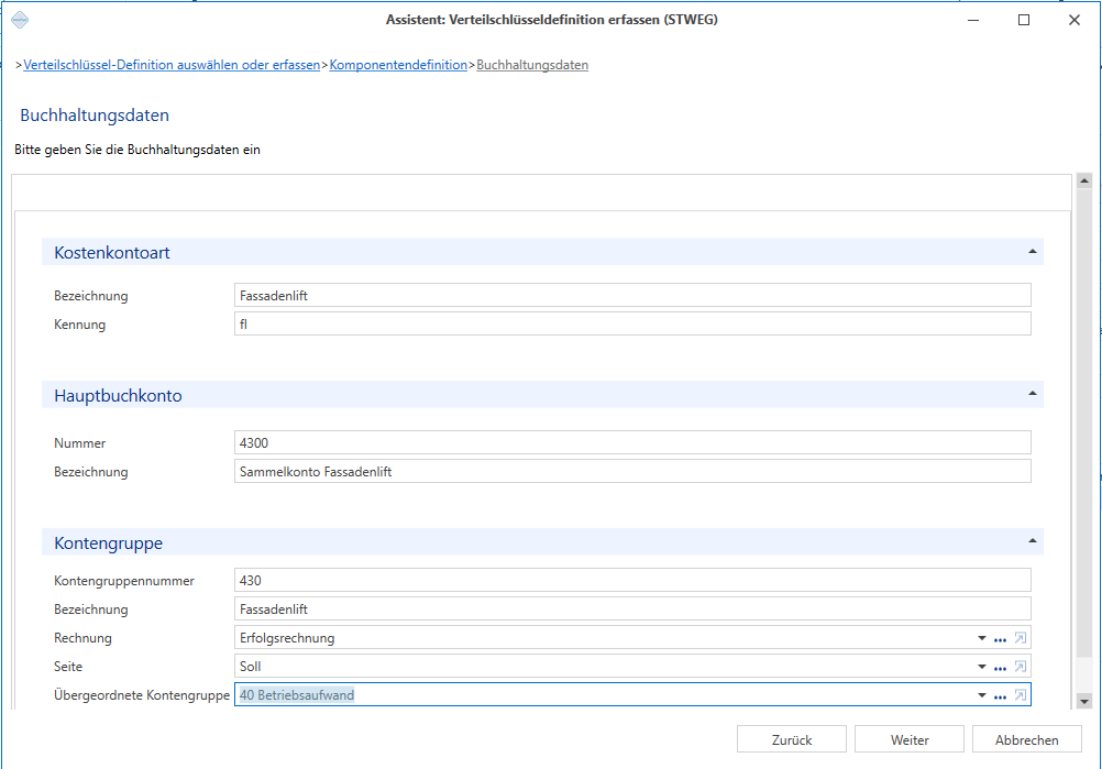This screenshot has width=1102, height=769.
Task: Click the Buchhaltungsdaten page heading
Action: pos(95,115)
